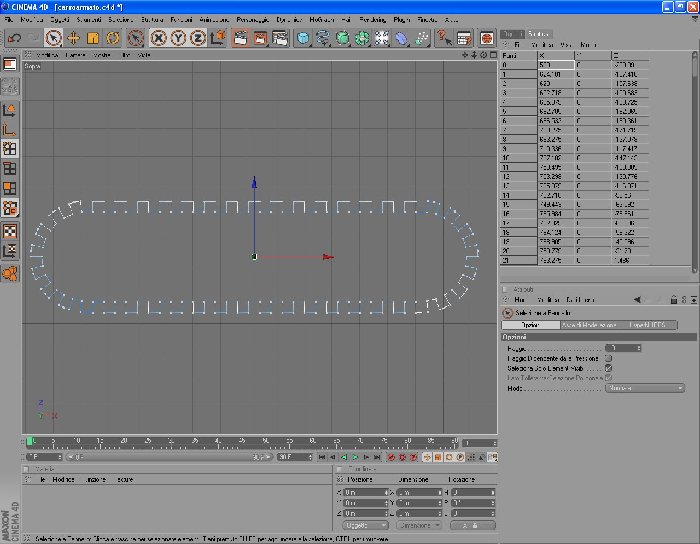Toggle scale keyframe recording icon

pos(438,457)
